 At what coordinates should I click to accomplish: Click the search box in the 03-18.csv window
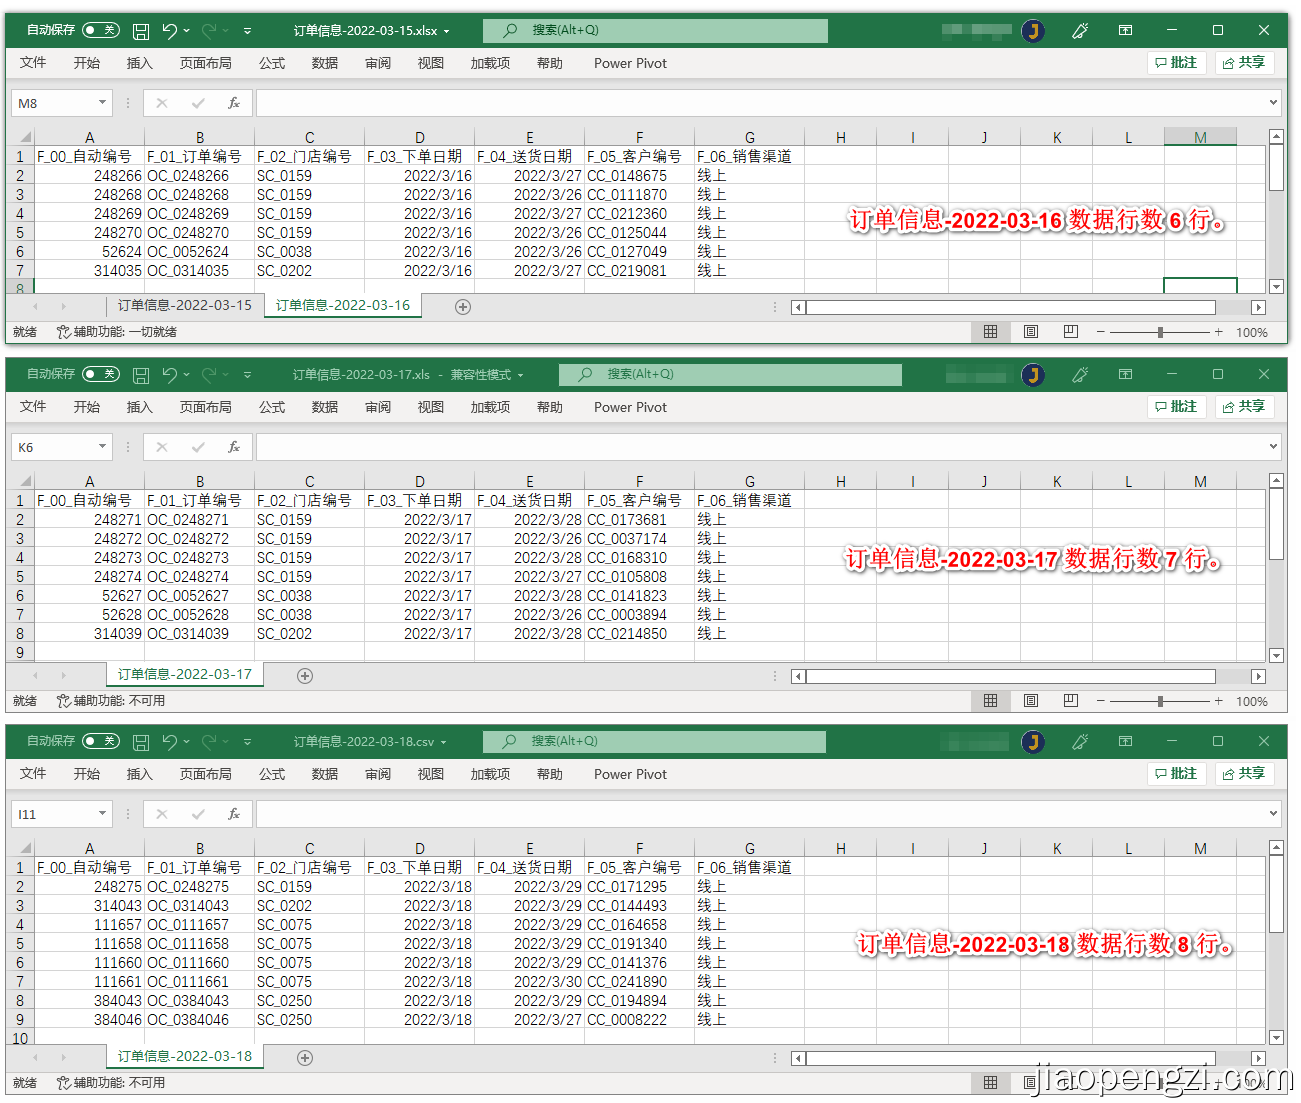coord(654,742)
